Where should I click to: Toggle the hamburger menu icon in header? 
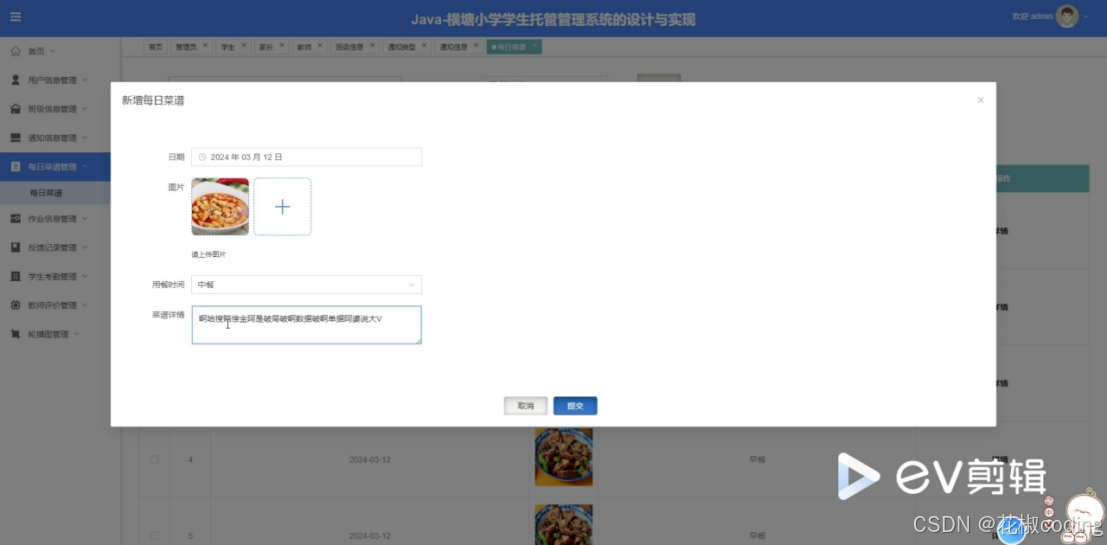point(16,17)
